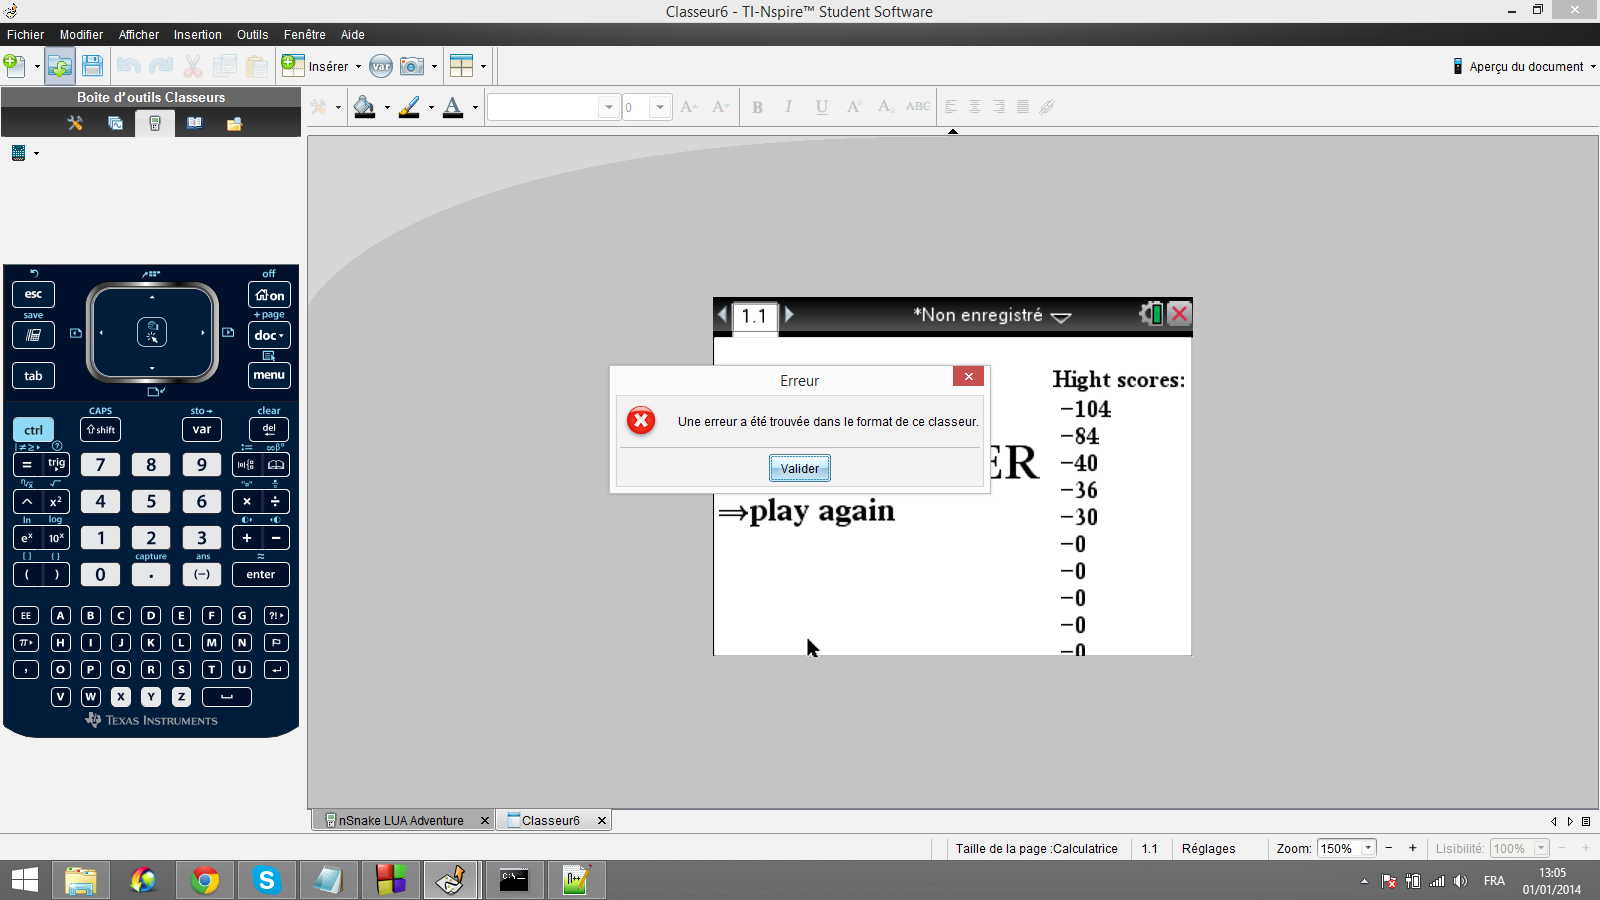Open Page Sorter tab in toolbox
This screenshot has width=1600, height=900.
(x=115, y=123)
